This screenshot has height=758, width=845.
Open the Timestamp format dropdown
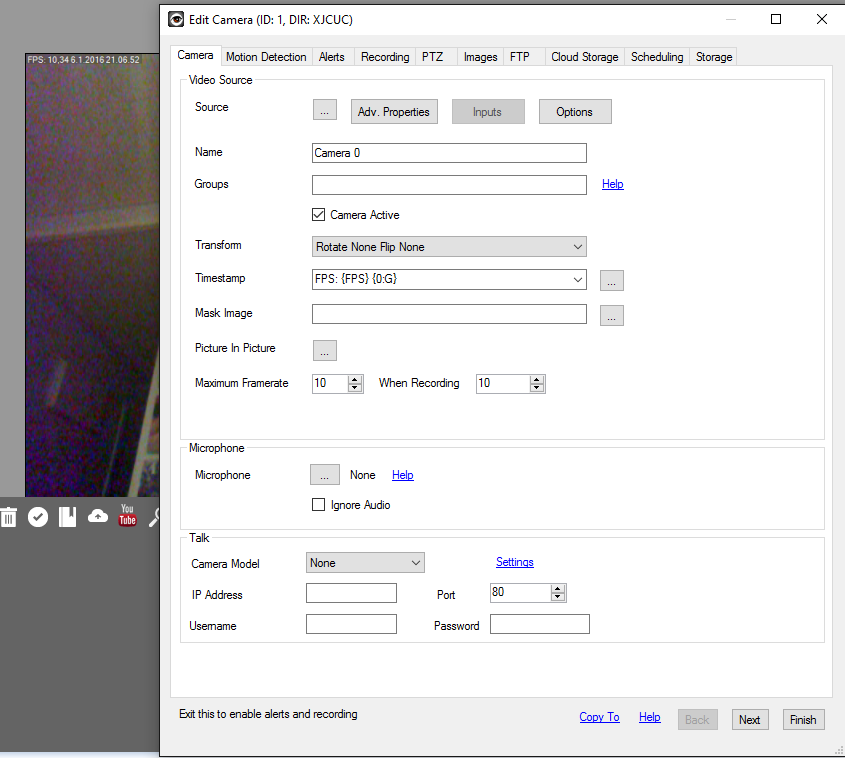(x=577, y=281)
